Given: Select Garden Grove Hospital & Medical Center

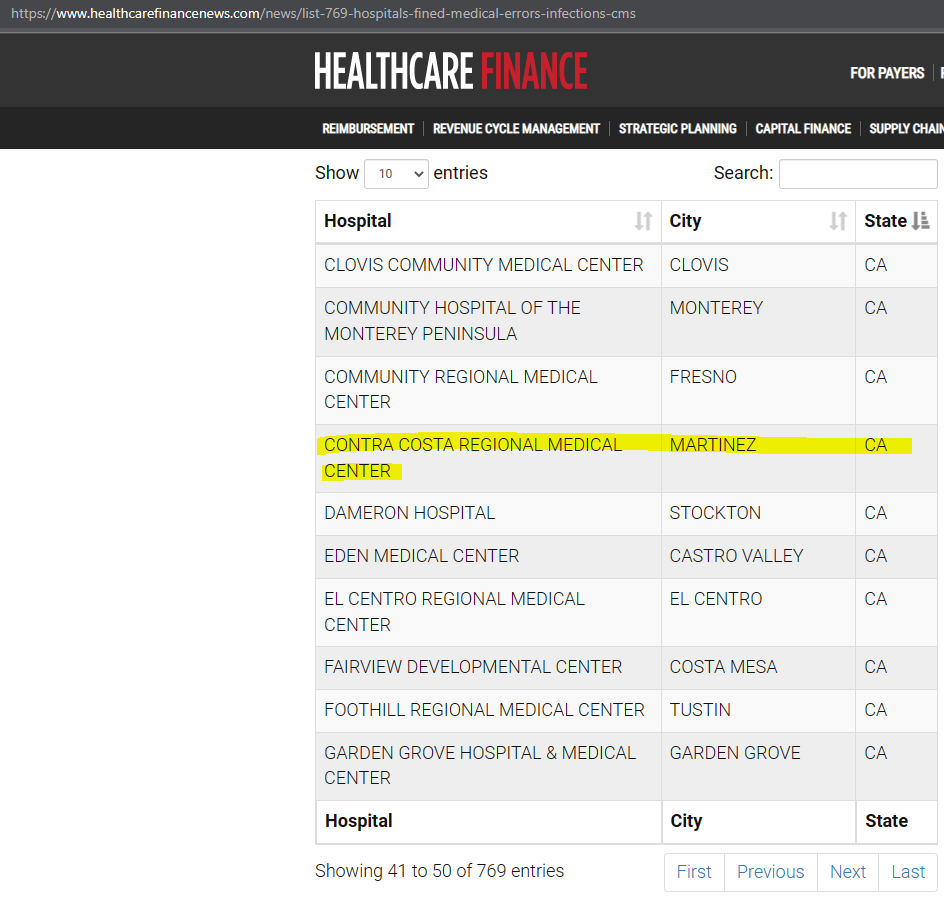Looking at the screenshot, I should pos(488,766).
